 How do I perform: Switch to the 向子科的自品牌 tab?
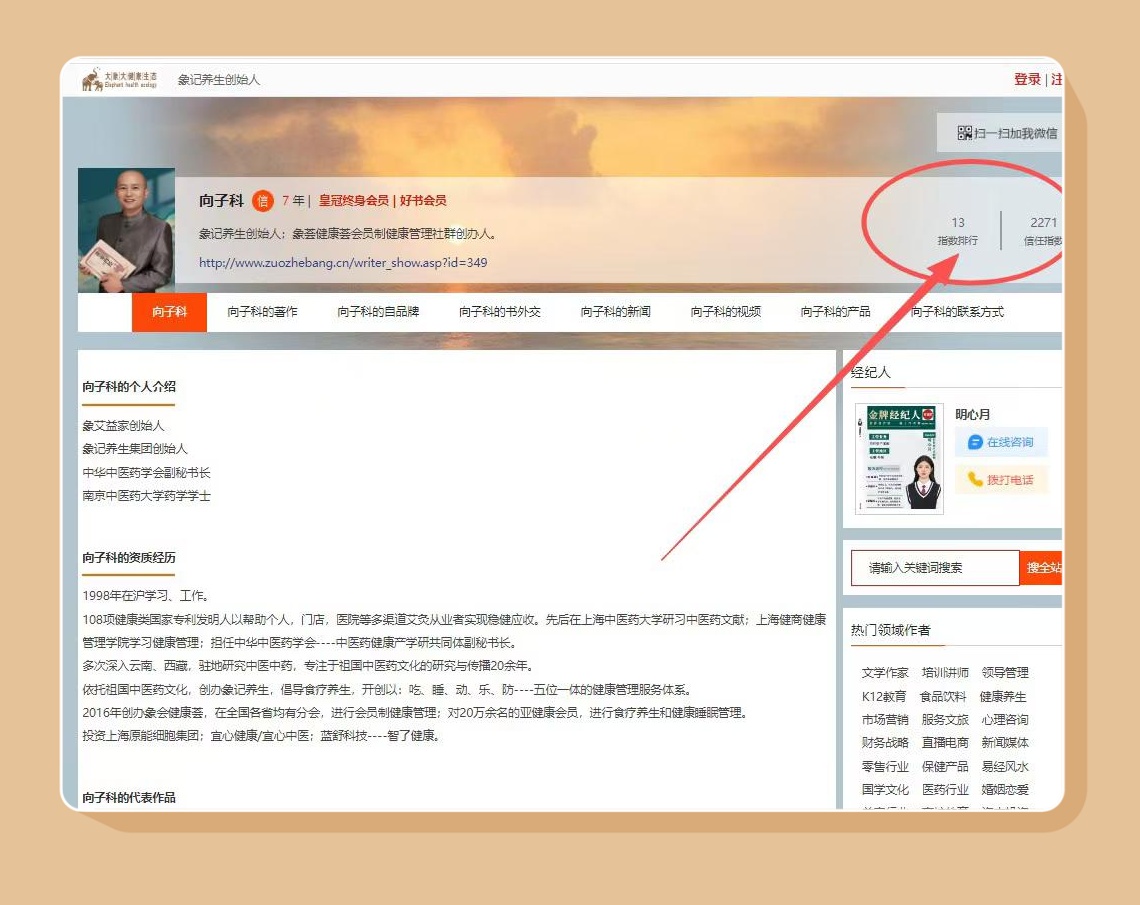tap(378, 312)
